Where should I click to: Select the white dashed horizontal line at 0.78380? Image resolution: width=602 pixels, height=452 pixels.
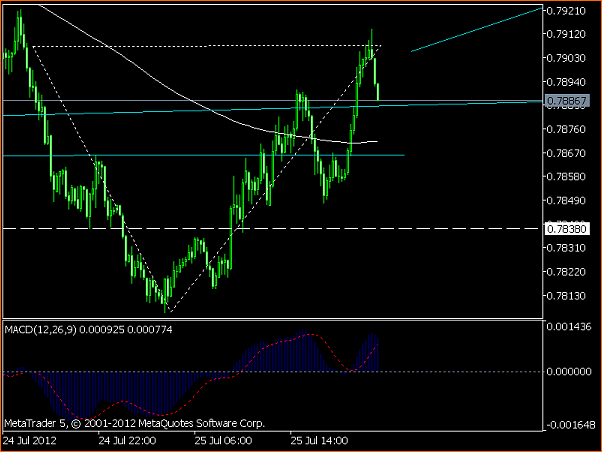pos(270,228)
